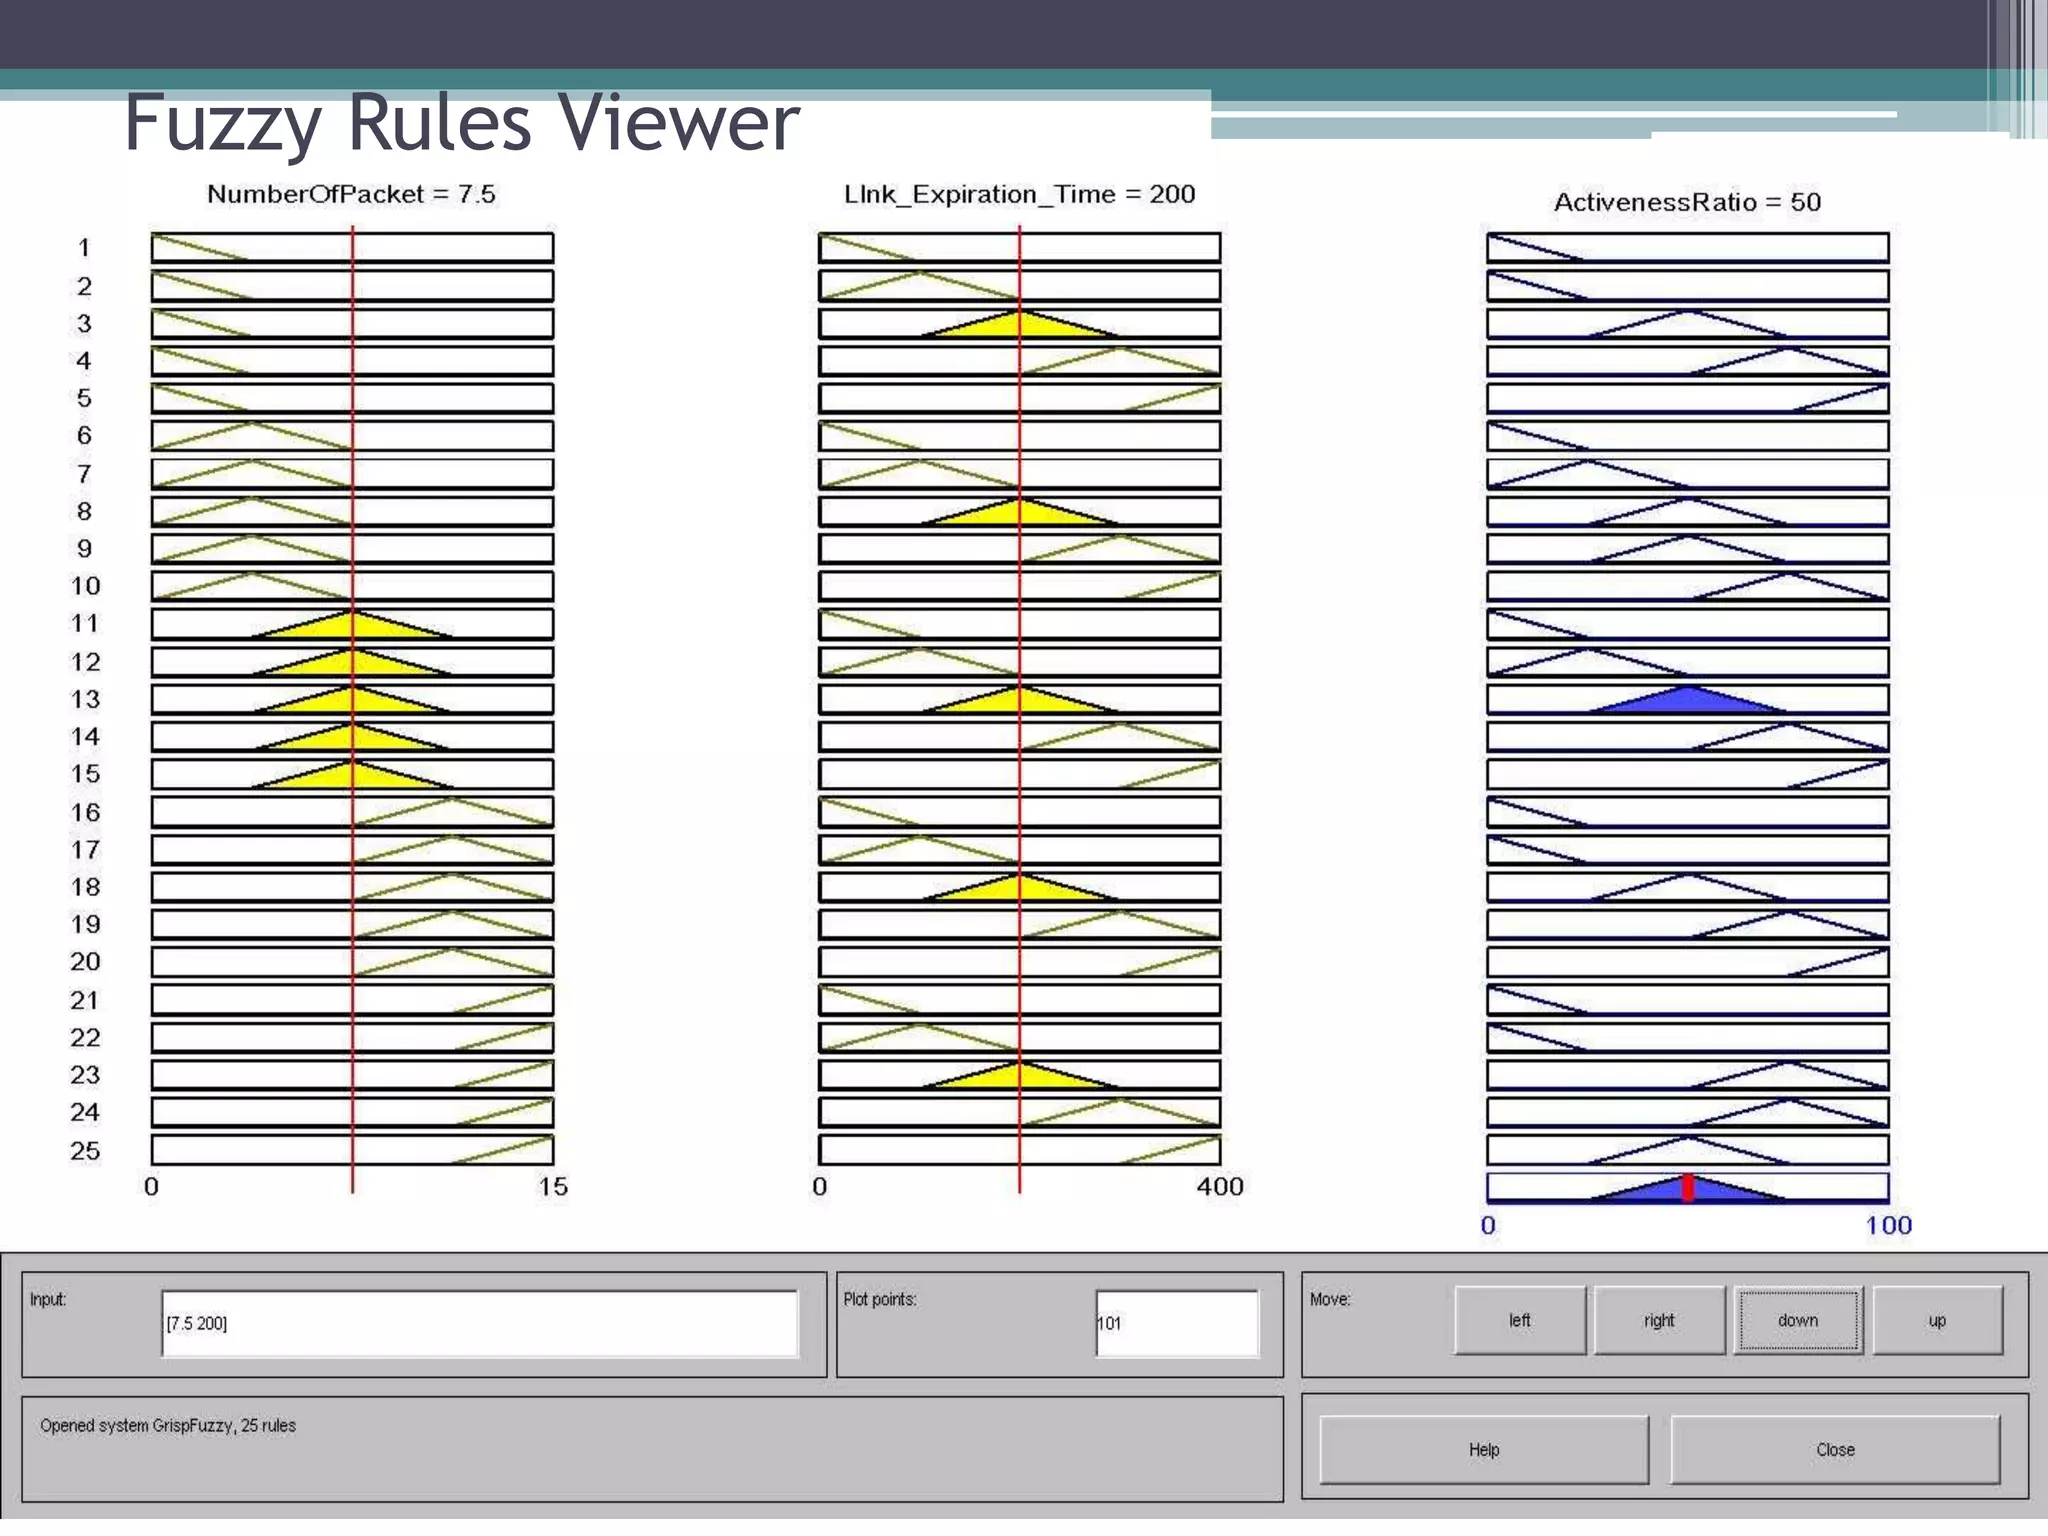Click the 'left' move button
2048x1536 pixels.
[1519, 1320]
